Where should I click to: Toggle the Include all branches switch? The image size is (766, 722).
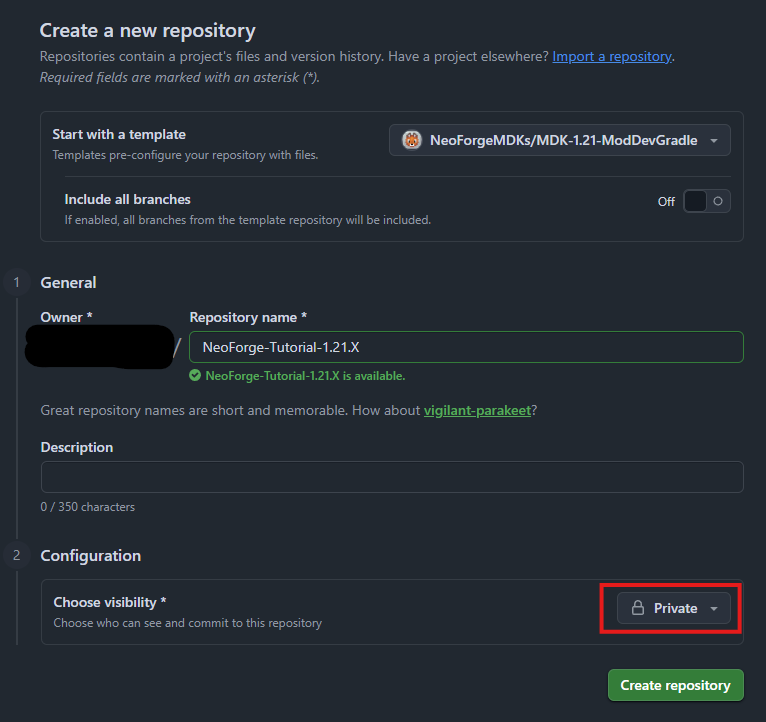point(706,201)
